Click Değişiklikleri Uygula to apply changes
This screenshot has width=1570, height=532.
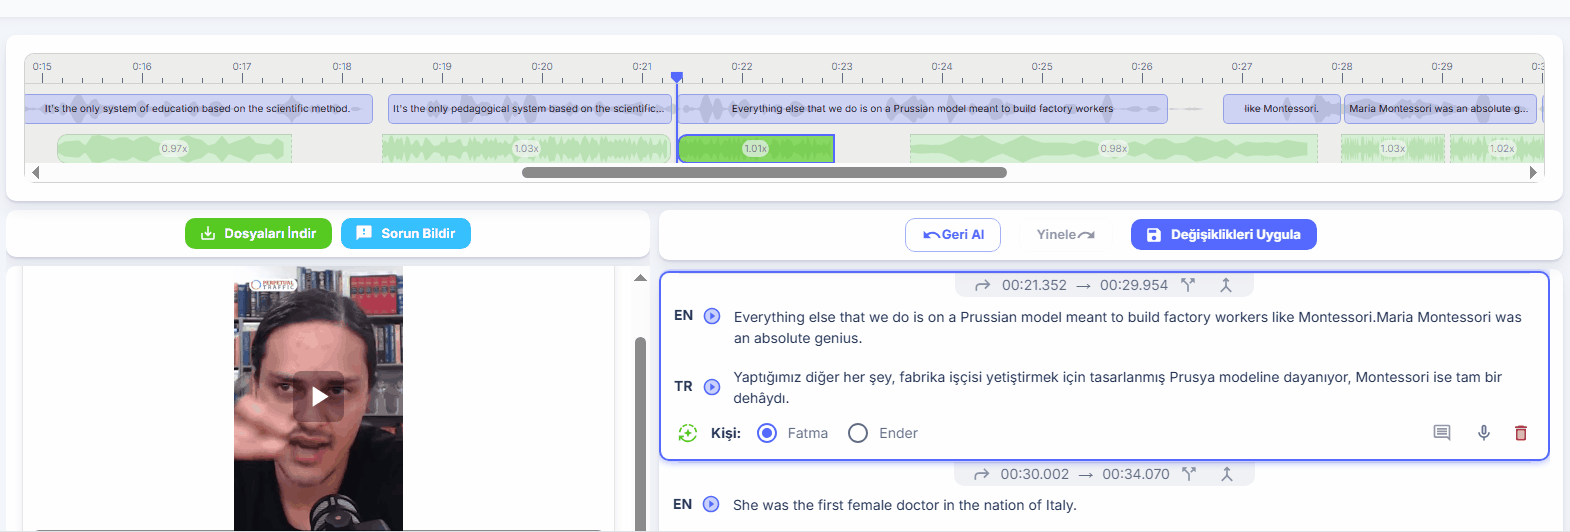[1224, 235]
